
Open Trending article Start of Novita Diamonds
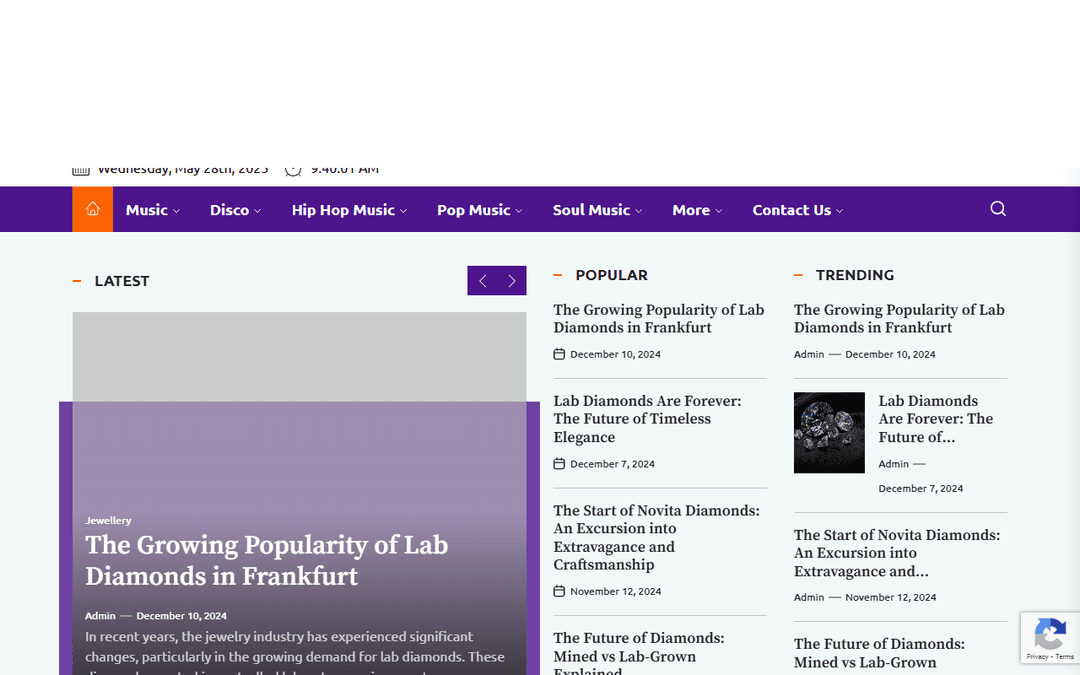897,552
